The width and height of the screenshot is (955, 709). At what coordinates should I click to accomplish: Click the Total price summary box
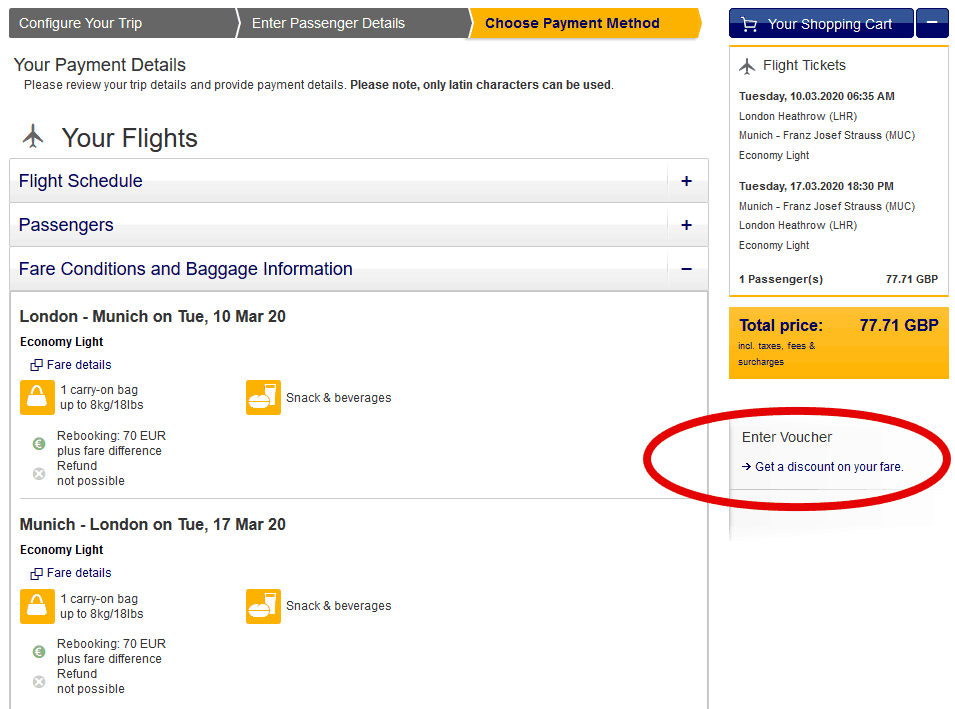pyautogui.click(x=836, y=345)
